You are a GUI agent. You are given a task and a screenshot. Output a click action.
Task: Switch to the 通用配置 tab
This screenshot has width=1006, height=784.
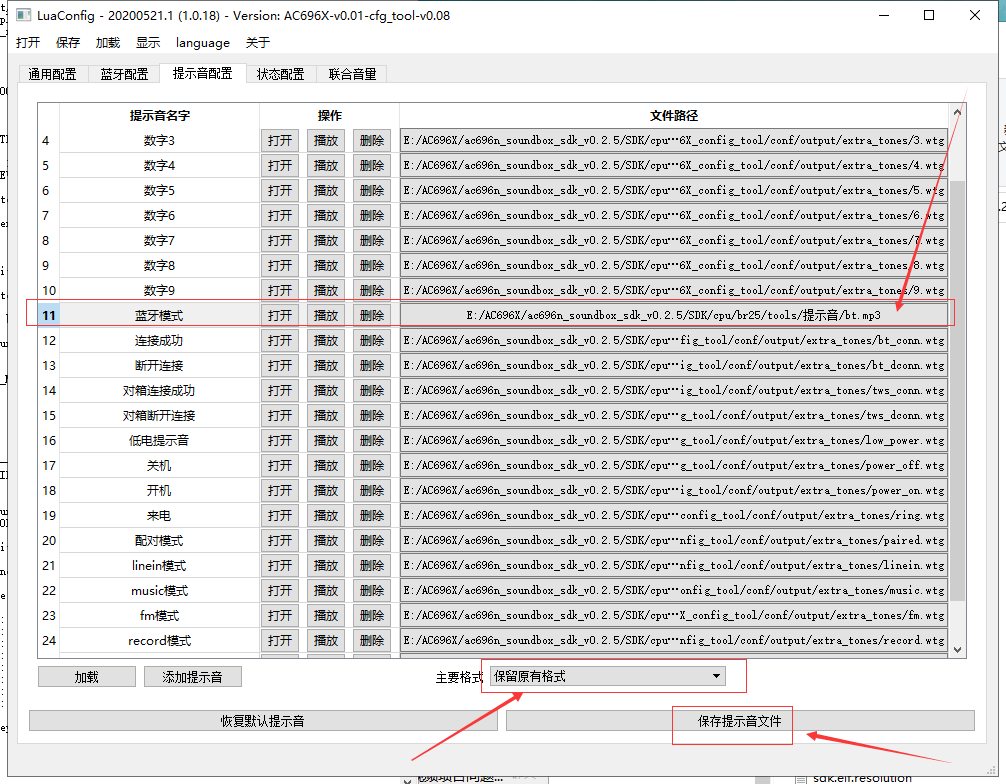tap(52, 74)
